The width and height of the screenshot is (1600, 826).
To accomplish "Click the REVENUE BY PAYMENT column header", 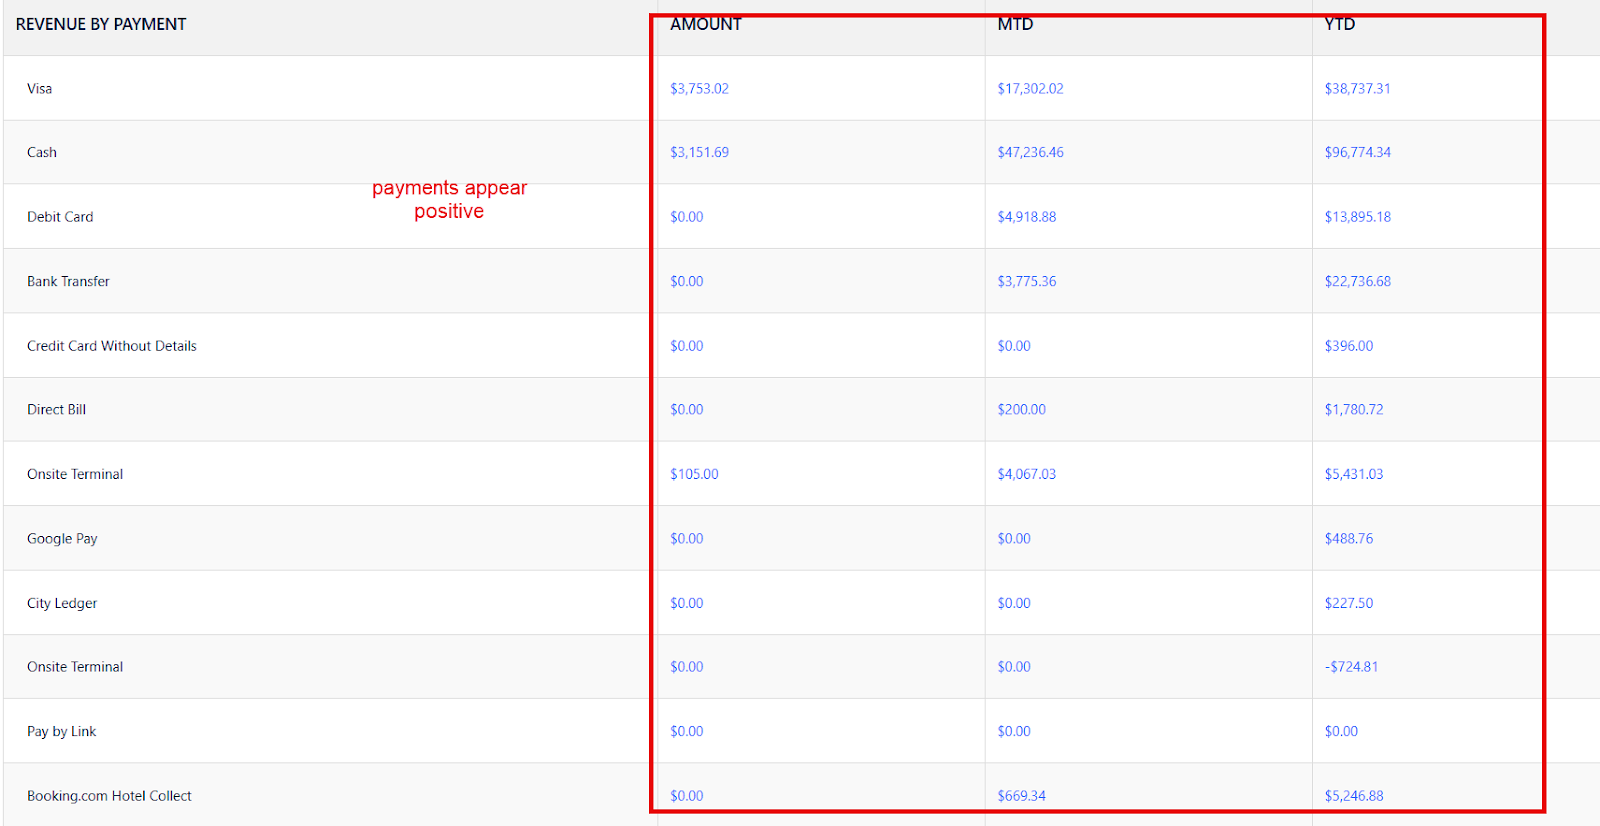I will point(101,25).
